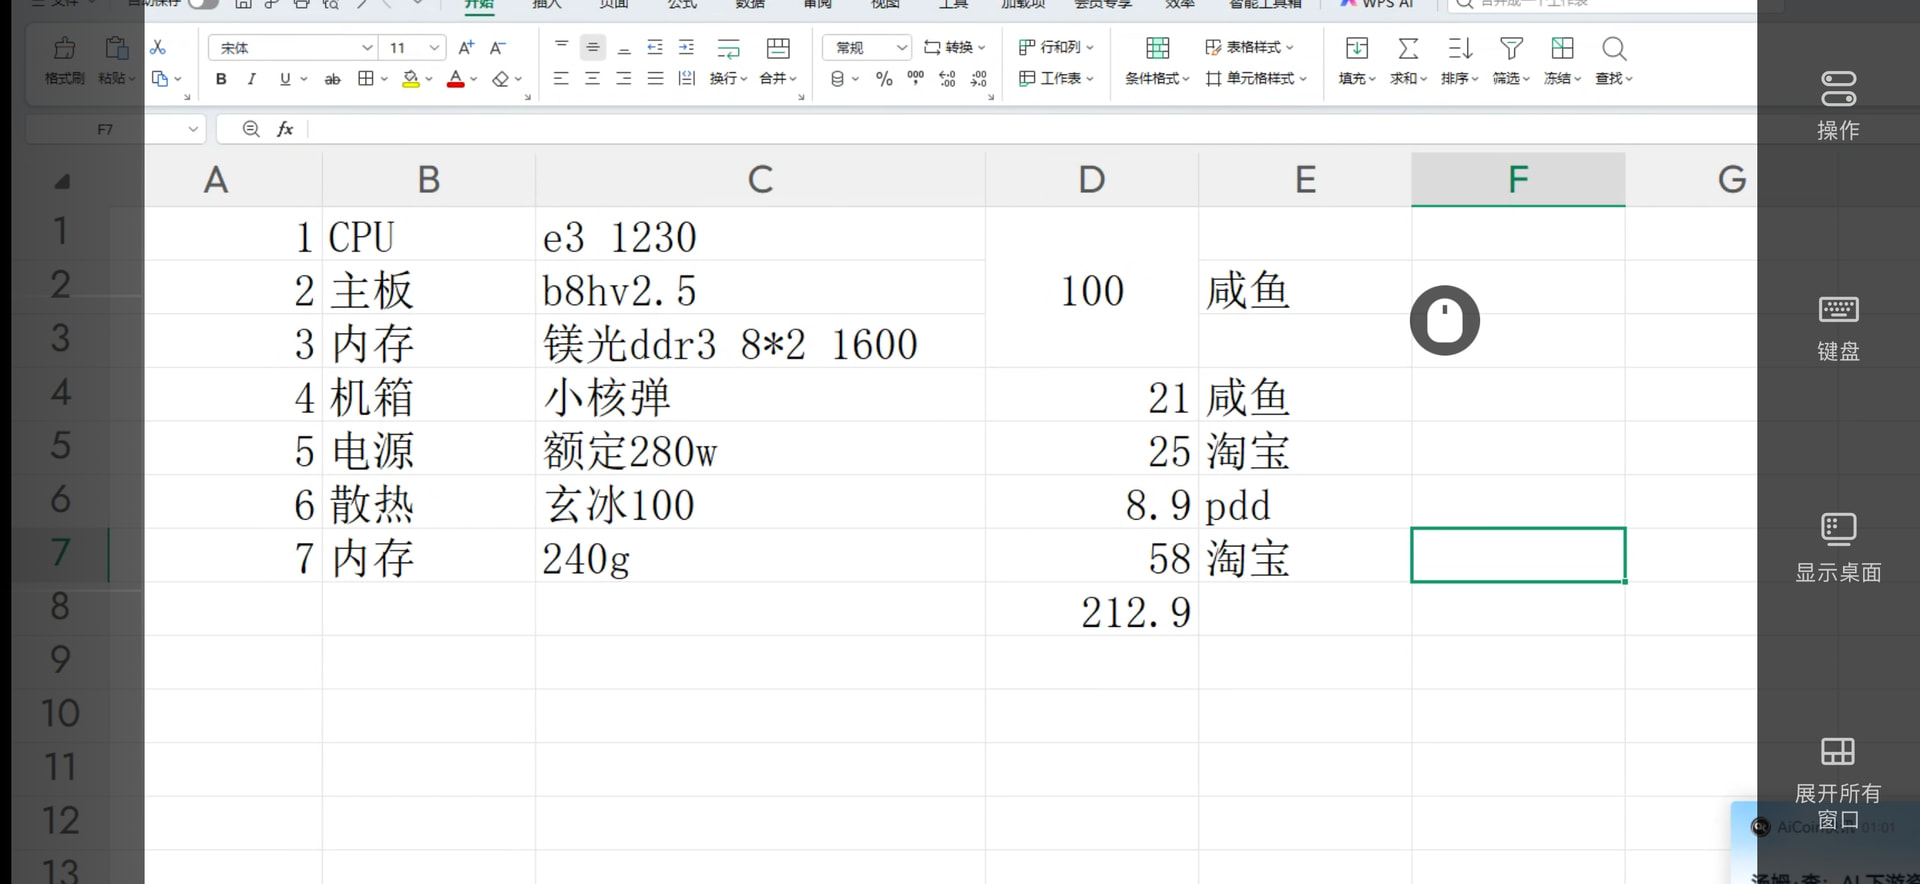Click the Conditional Formatting (条件格式) icon

[1157, 48]
